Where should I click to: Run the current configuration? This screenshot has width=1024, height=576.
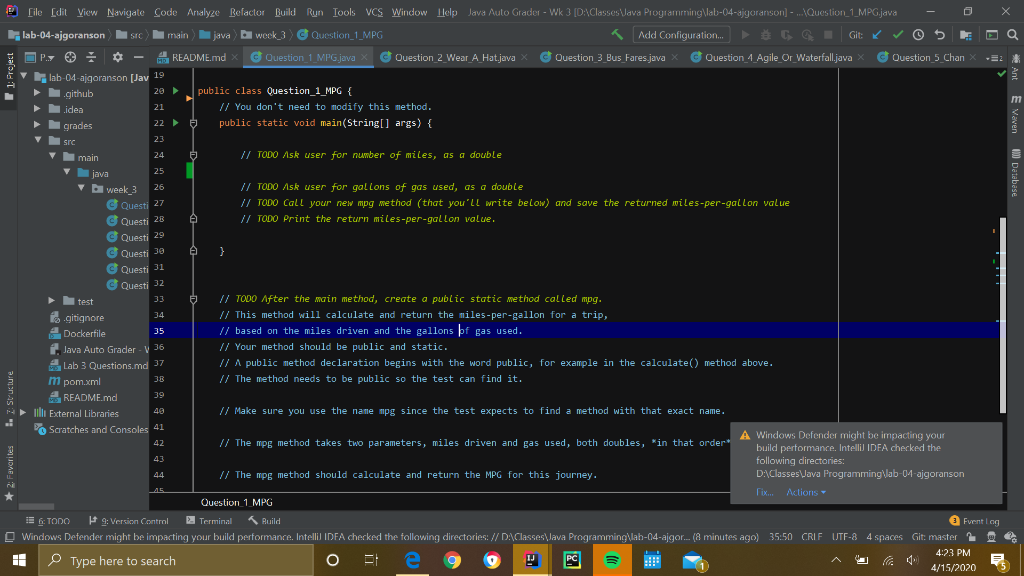coord(746,34)
